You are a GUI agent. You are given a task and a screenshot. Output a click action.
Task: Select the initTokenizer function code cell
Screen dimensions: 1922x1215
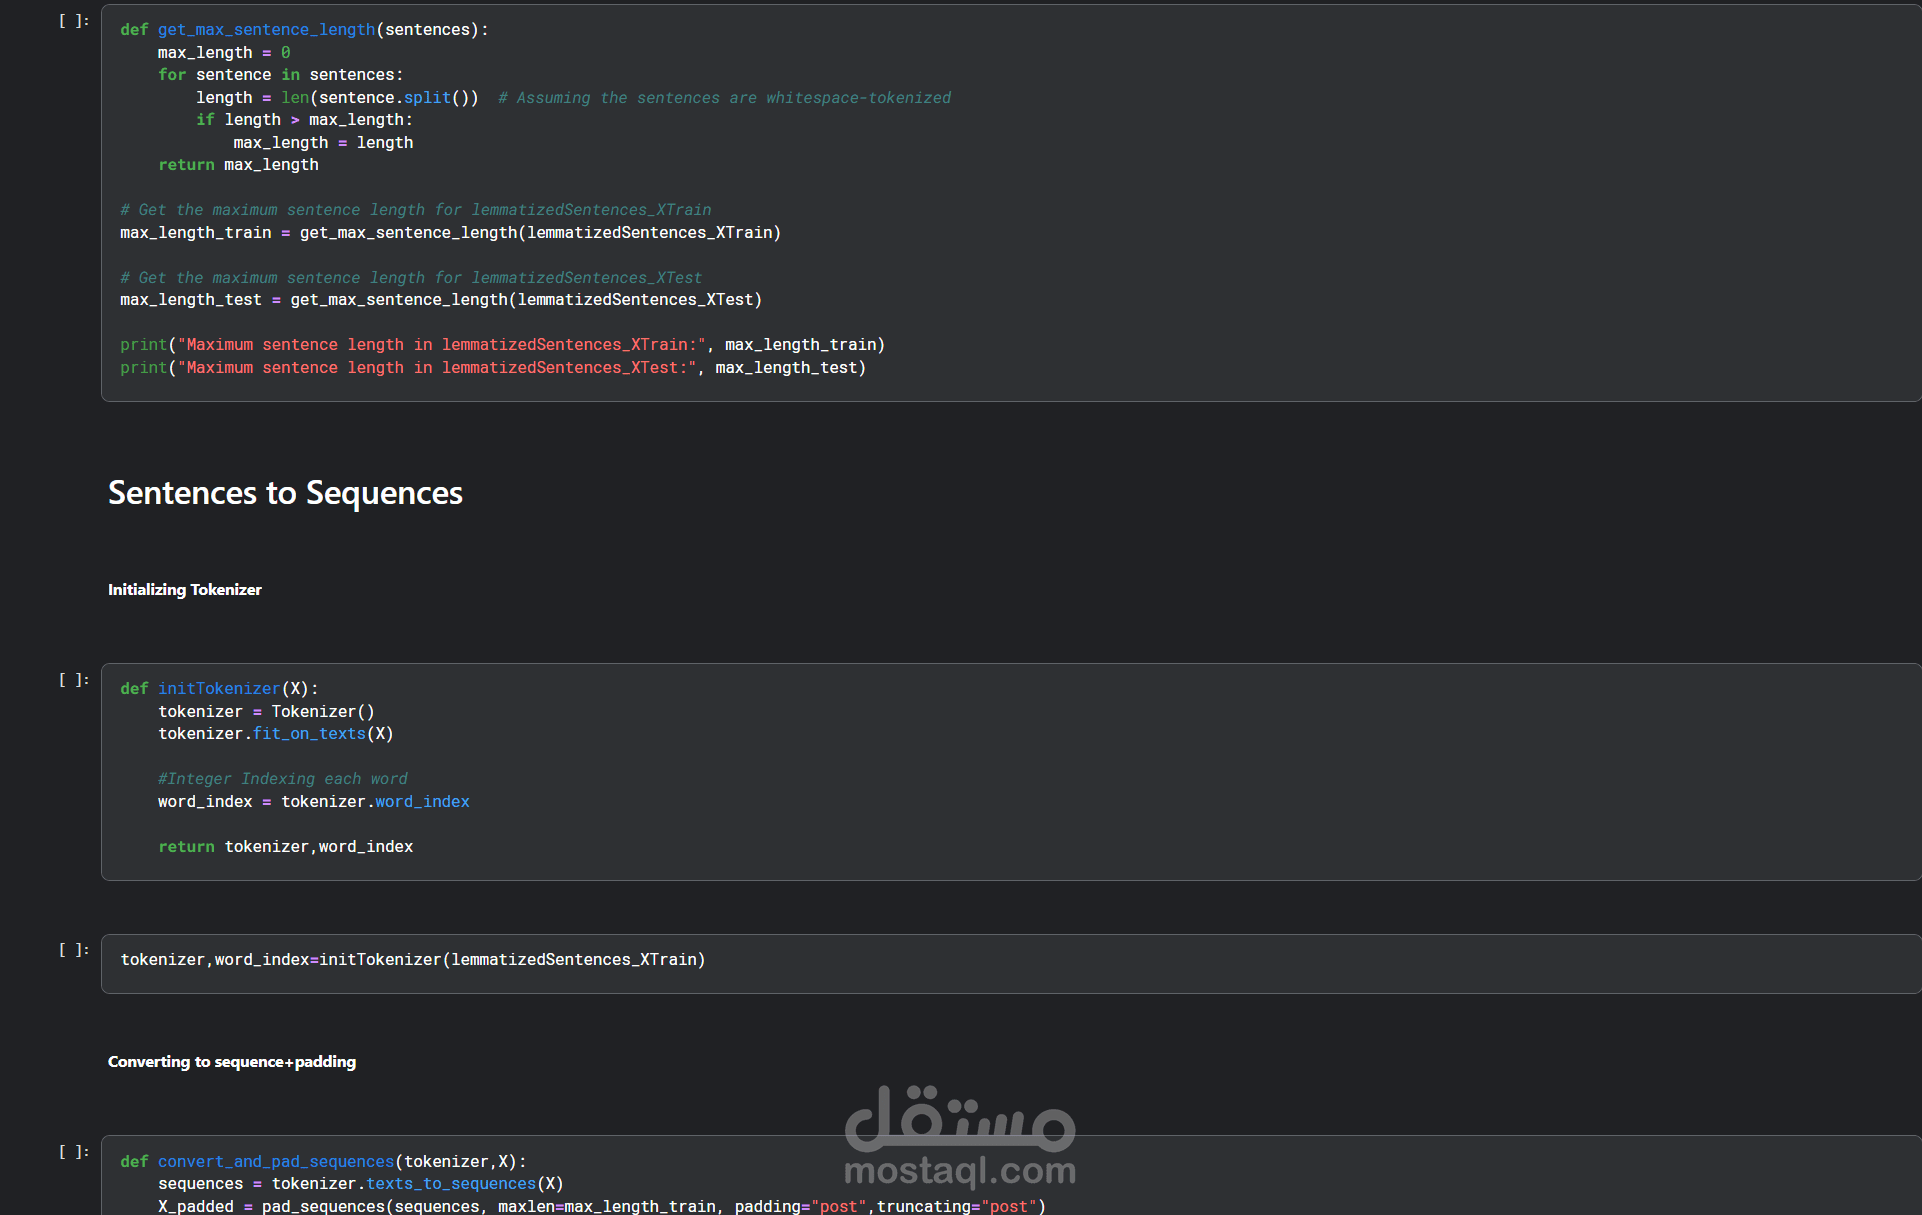(1200, 770)
